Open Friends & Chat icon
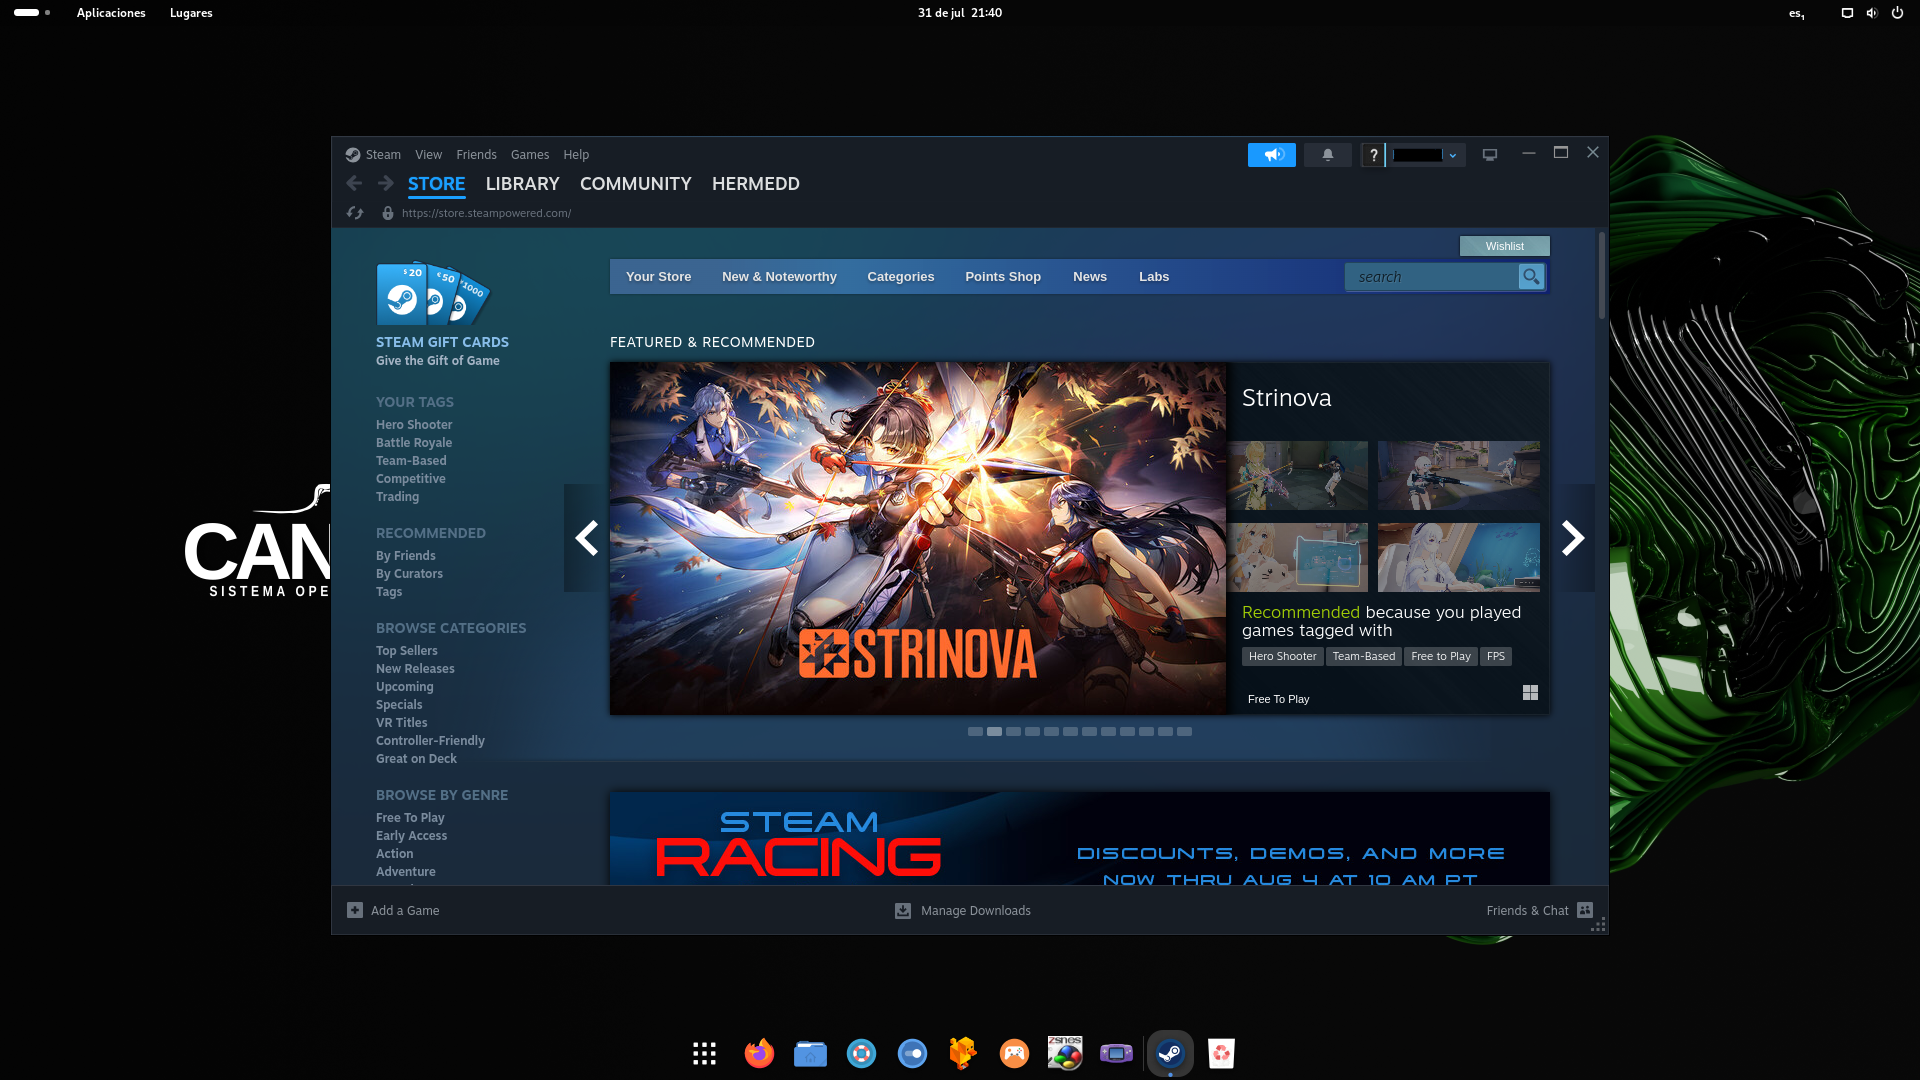The width and height of the screenshot is (1920, 1080). pyautogui.click(x=1585, y=910)
